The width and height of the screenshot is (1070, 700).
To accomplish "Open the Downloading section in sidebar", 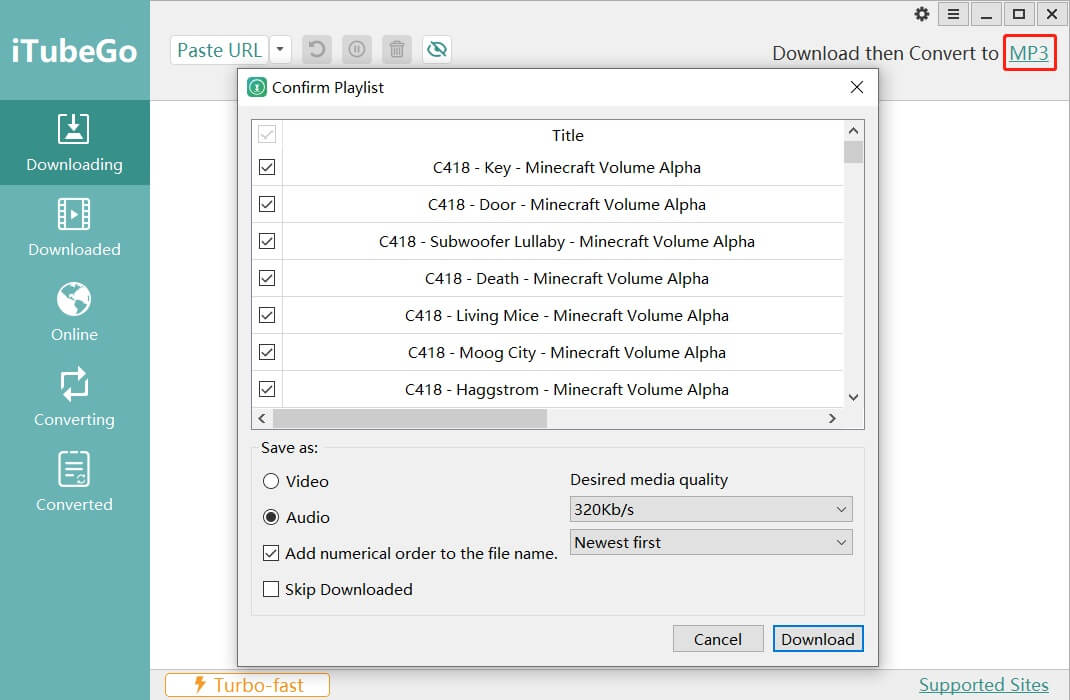I will pos(74,143).
